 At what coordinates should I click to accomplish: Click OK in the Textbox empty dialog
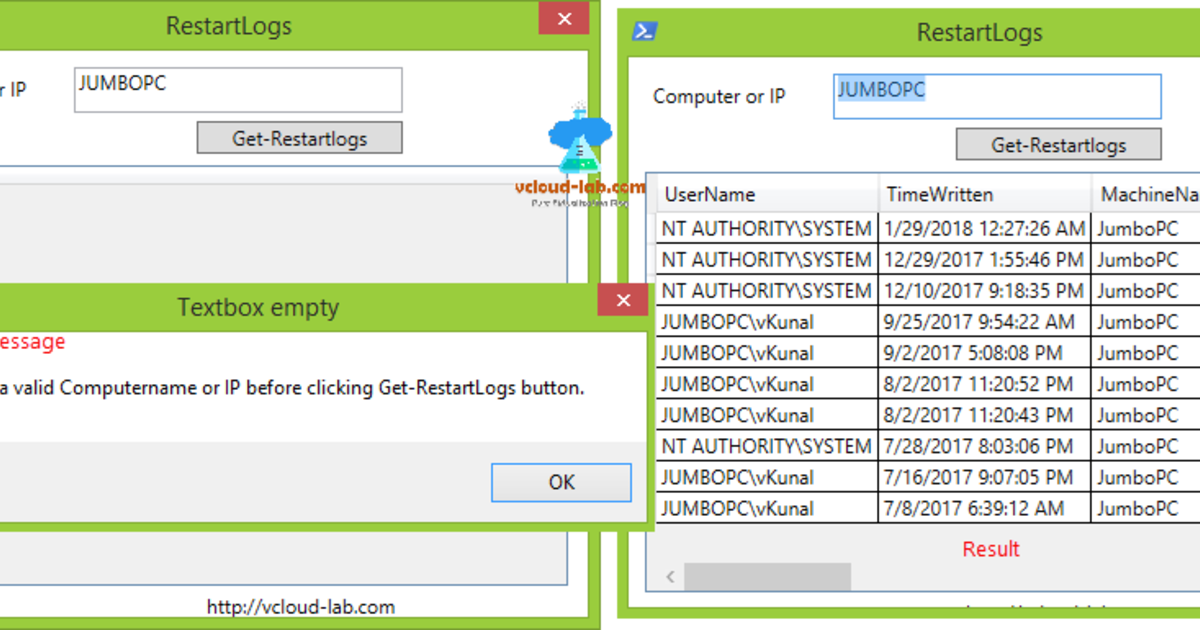[x=561, y=482]
